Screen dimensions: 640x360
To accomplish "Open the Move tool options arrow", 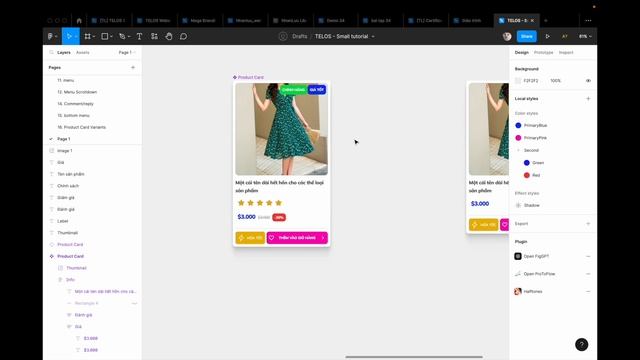I will click(76, 37).
